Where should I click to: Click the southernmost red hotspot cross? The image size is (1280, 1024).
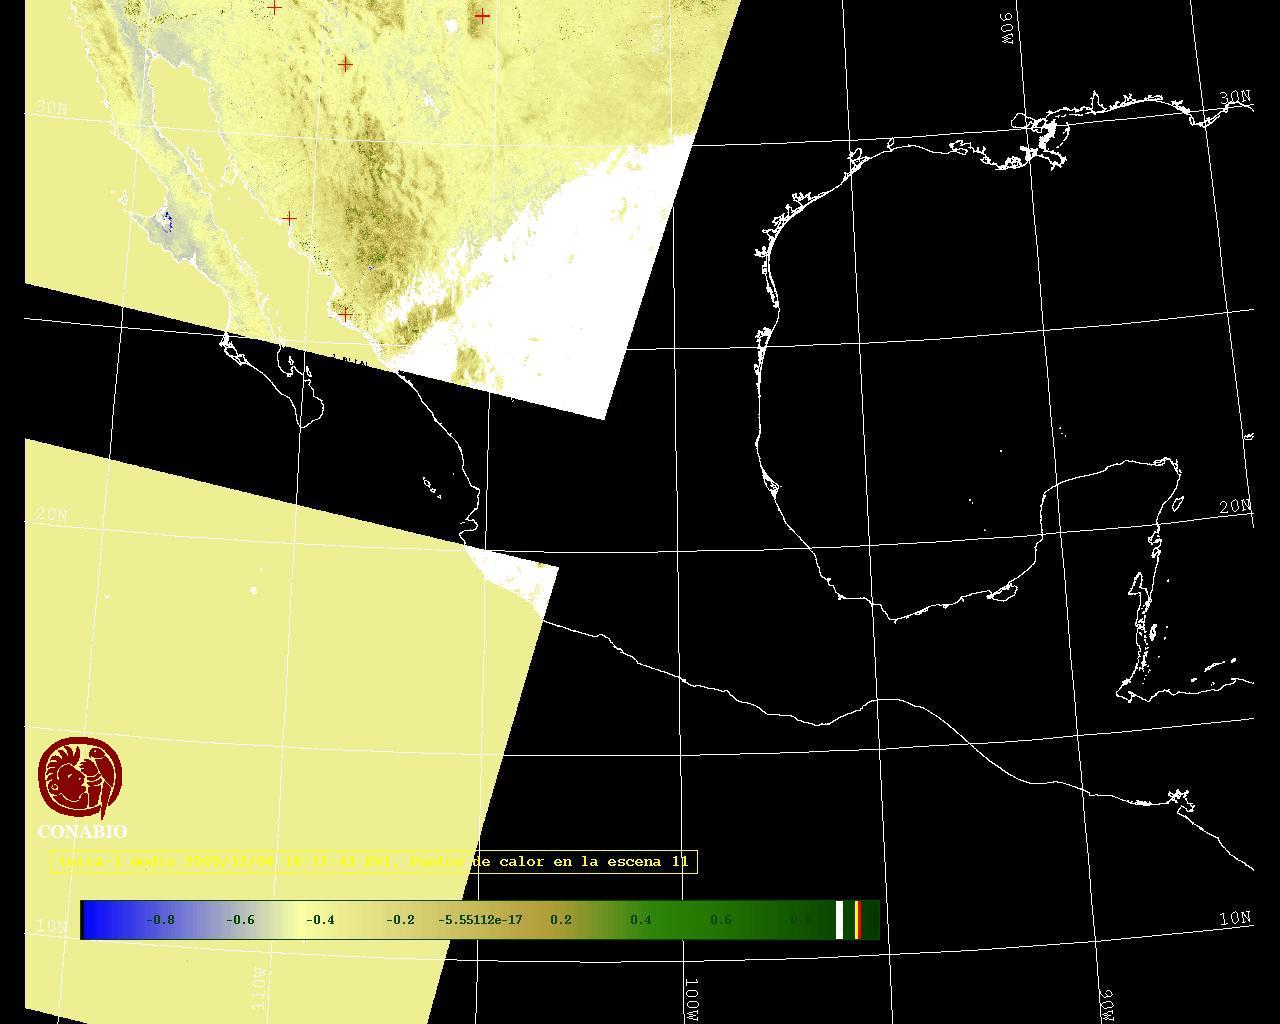point(345,314)
